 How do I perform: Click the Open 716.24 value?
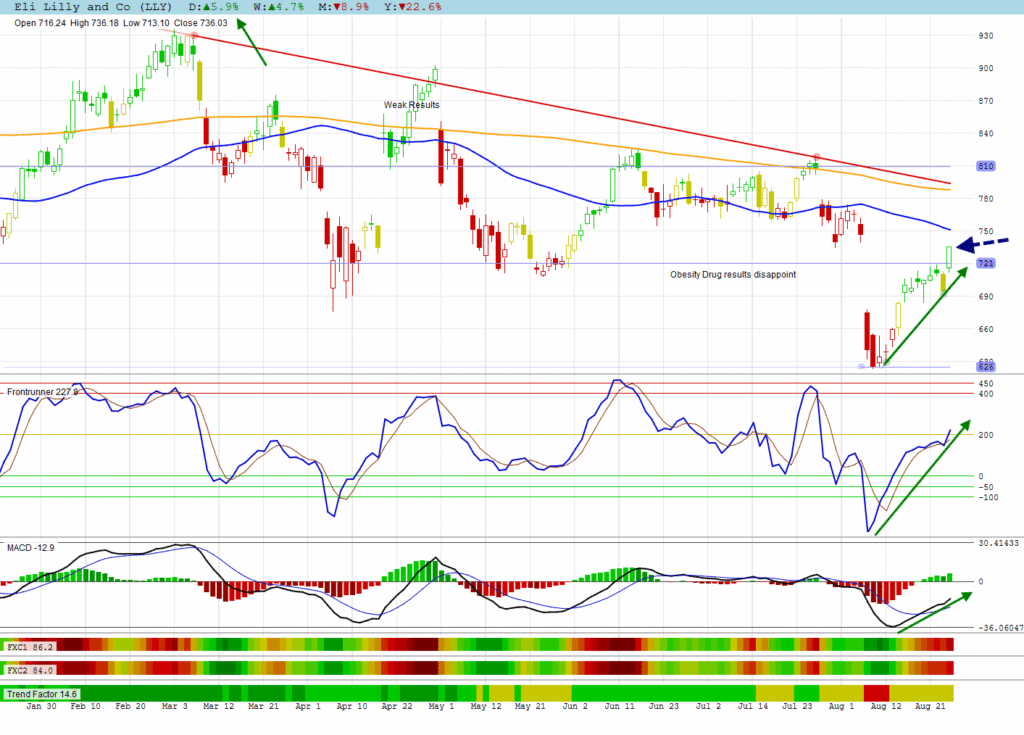(x=40, y=23)
